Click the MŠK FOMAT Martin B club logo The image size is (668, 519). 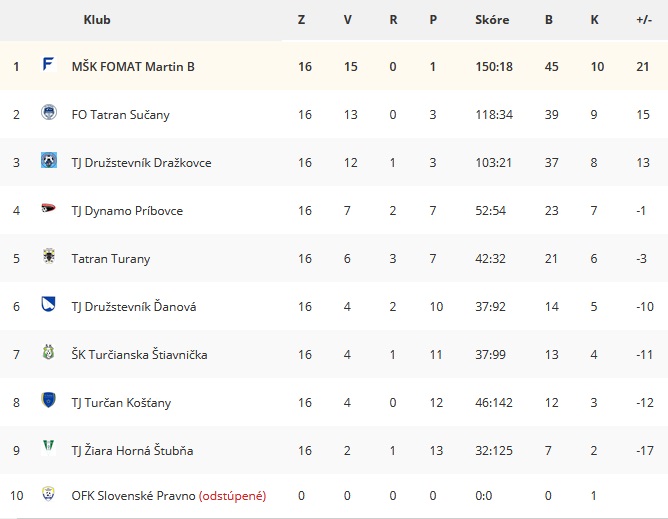click(x=49, y=64)
